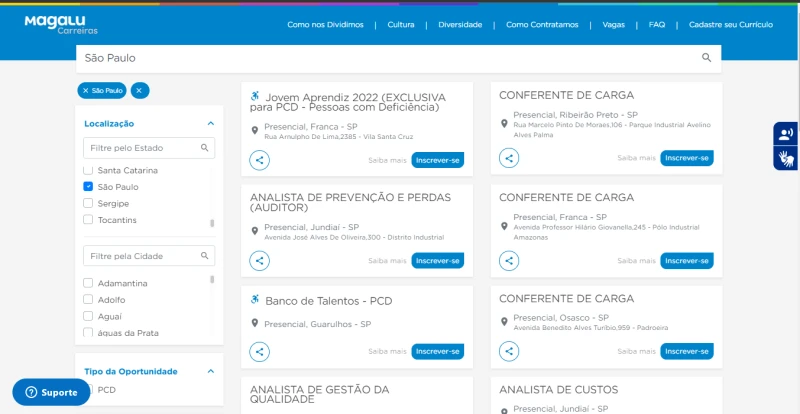Click location pin of Jovem Aprendiz Franca job

pos(255,131)
